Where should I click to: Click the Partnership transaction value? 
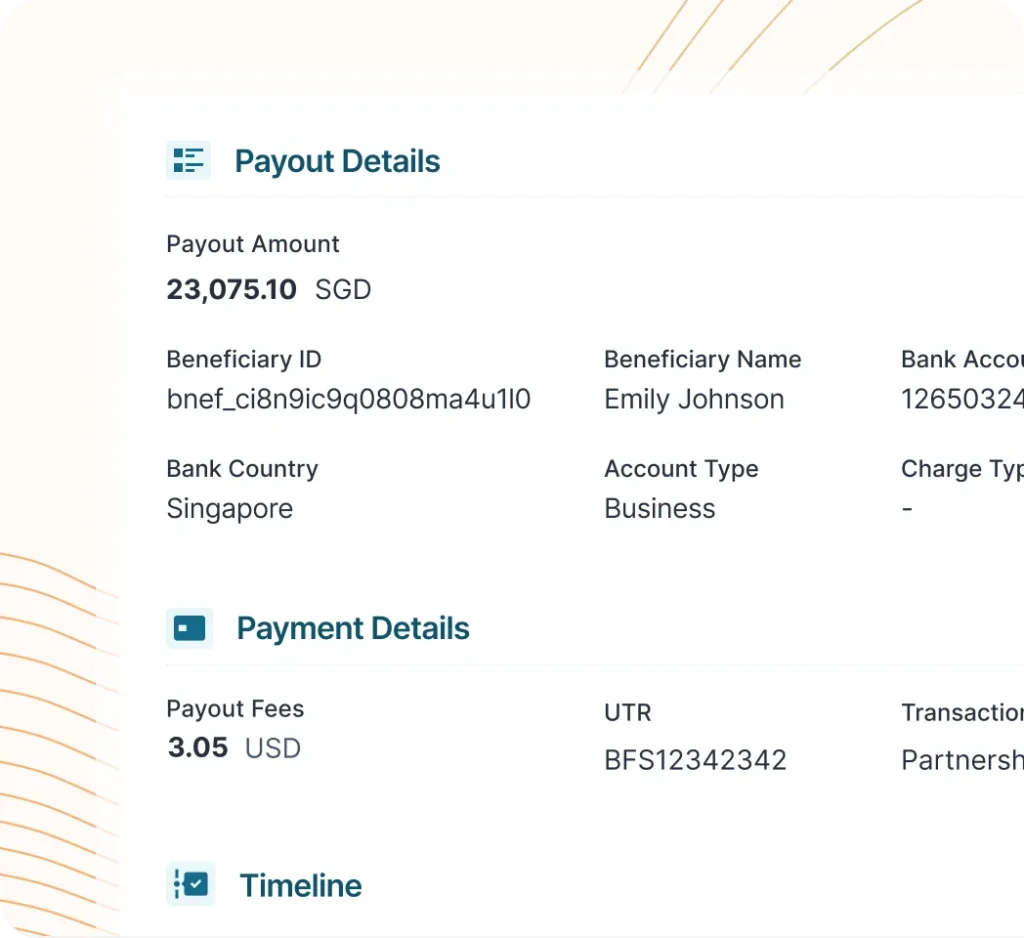click(962, 760)
